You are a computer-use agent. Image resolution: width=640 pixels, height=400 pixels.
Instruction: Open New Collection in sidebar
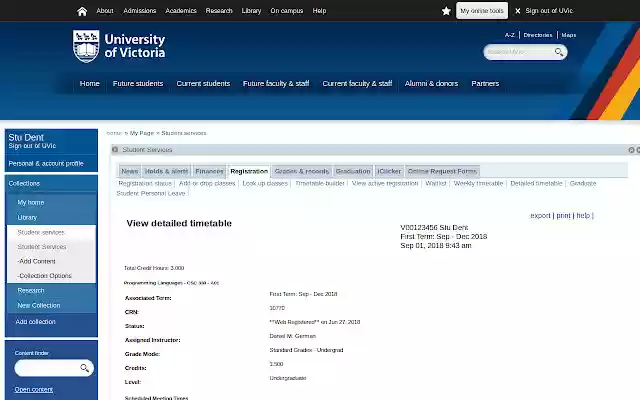click(39, 306)
